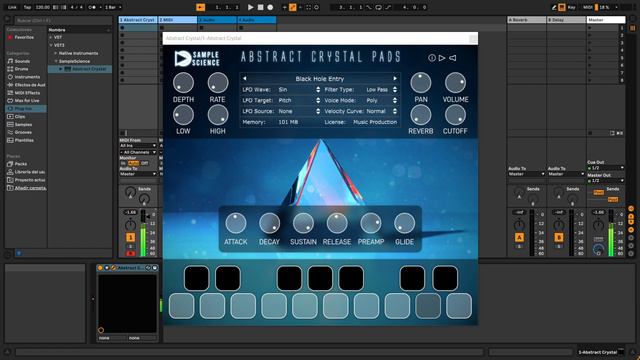Go to the previous preset arrow
This screenshot has width=640, height=360.
(x=244, y=78)
